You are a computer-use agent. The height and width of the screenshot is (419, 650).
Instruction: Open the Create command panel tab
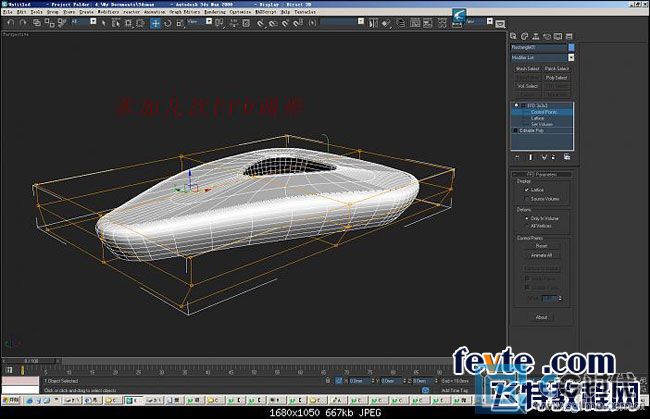pos(513,36)
